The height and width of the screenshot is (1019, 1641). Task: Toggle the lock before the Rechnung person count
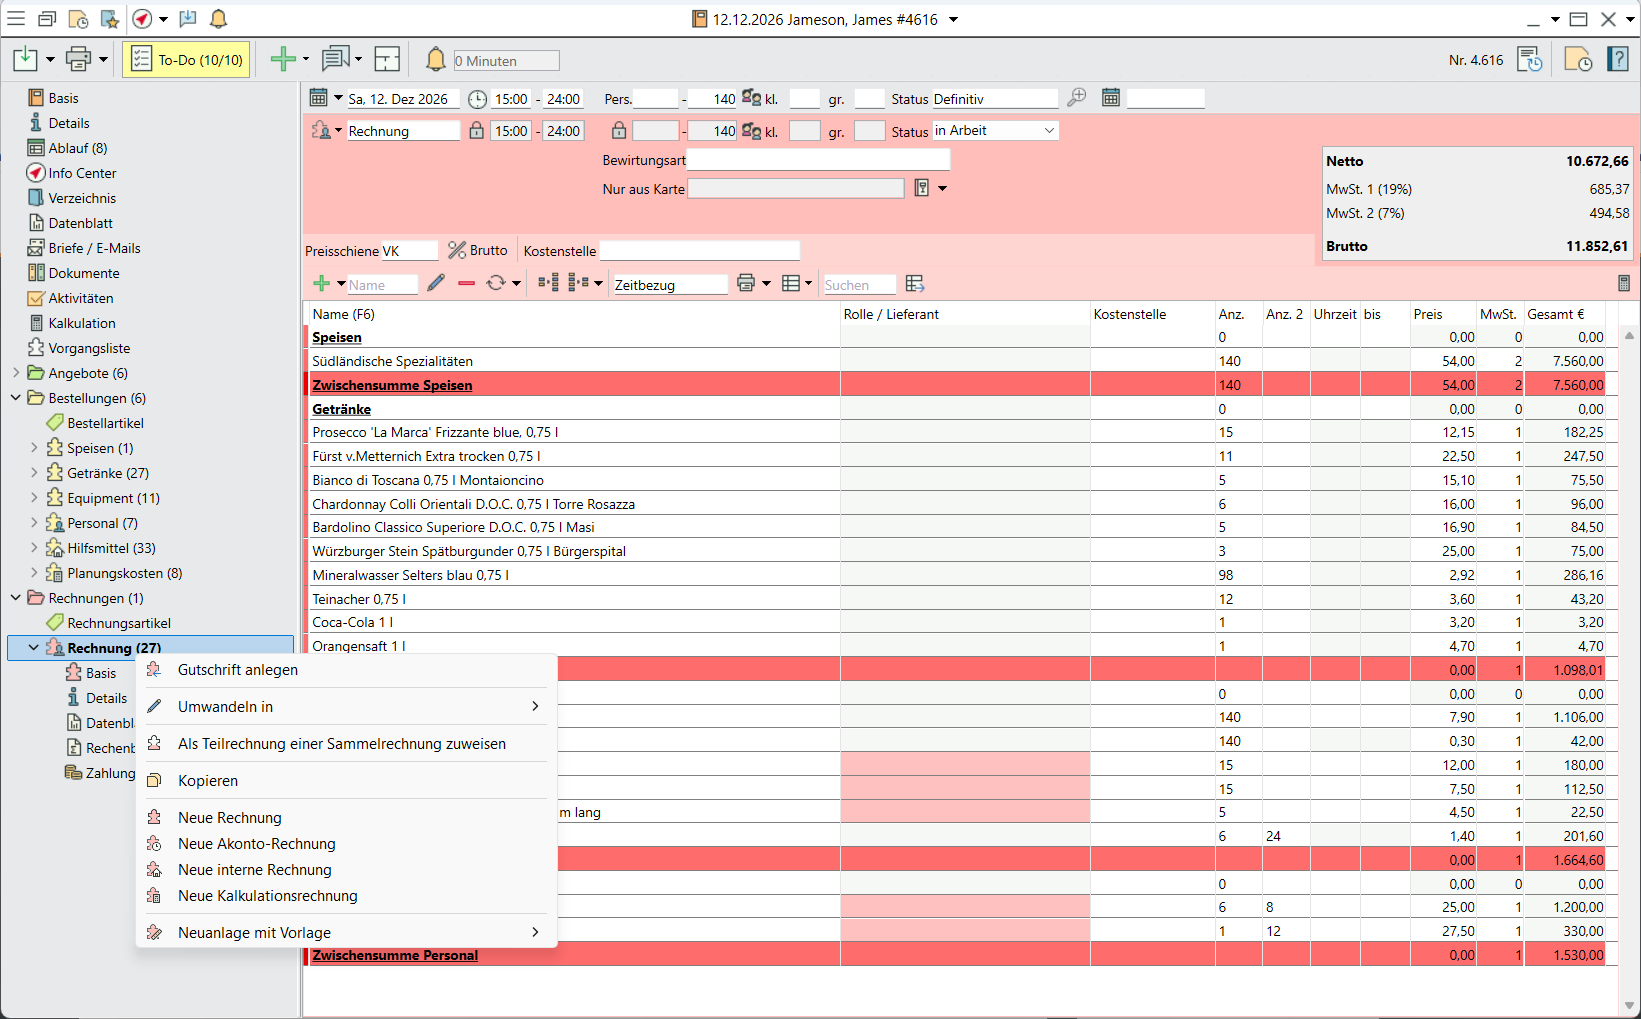[619, 131]
